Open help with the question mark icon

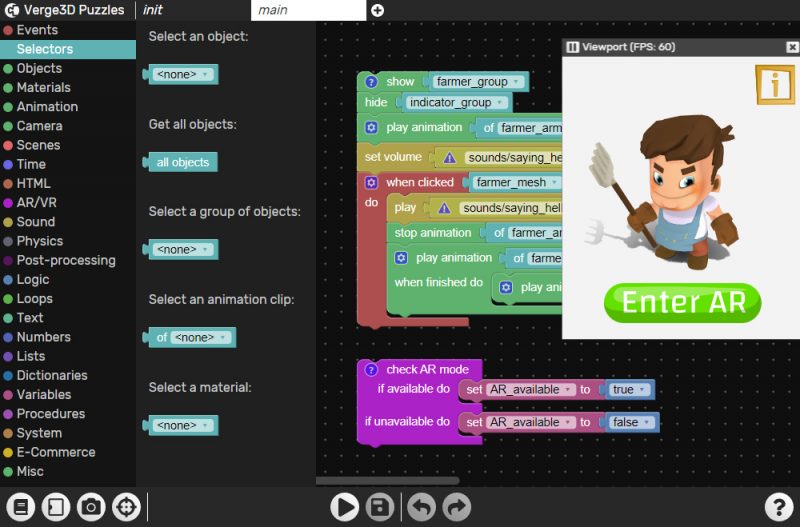pos(778,507)
